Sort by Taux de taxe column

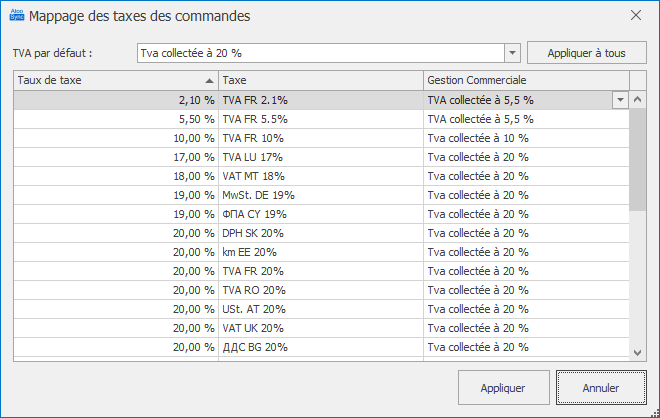pos(115,80)
